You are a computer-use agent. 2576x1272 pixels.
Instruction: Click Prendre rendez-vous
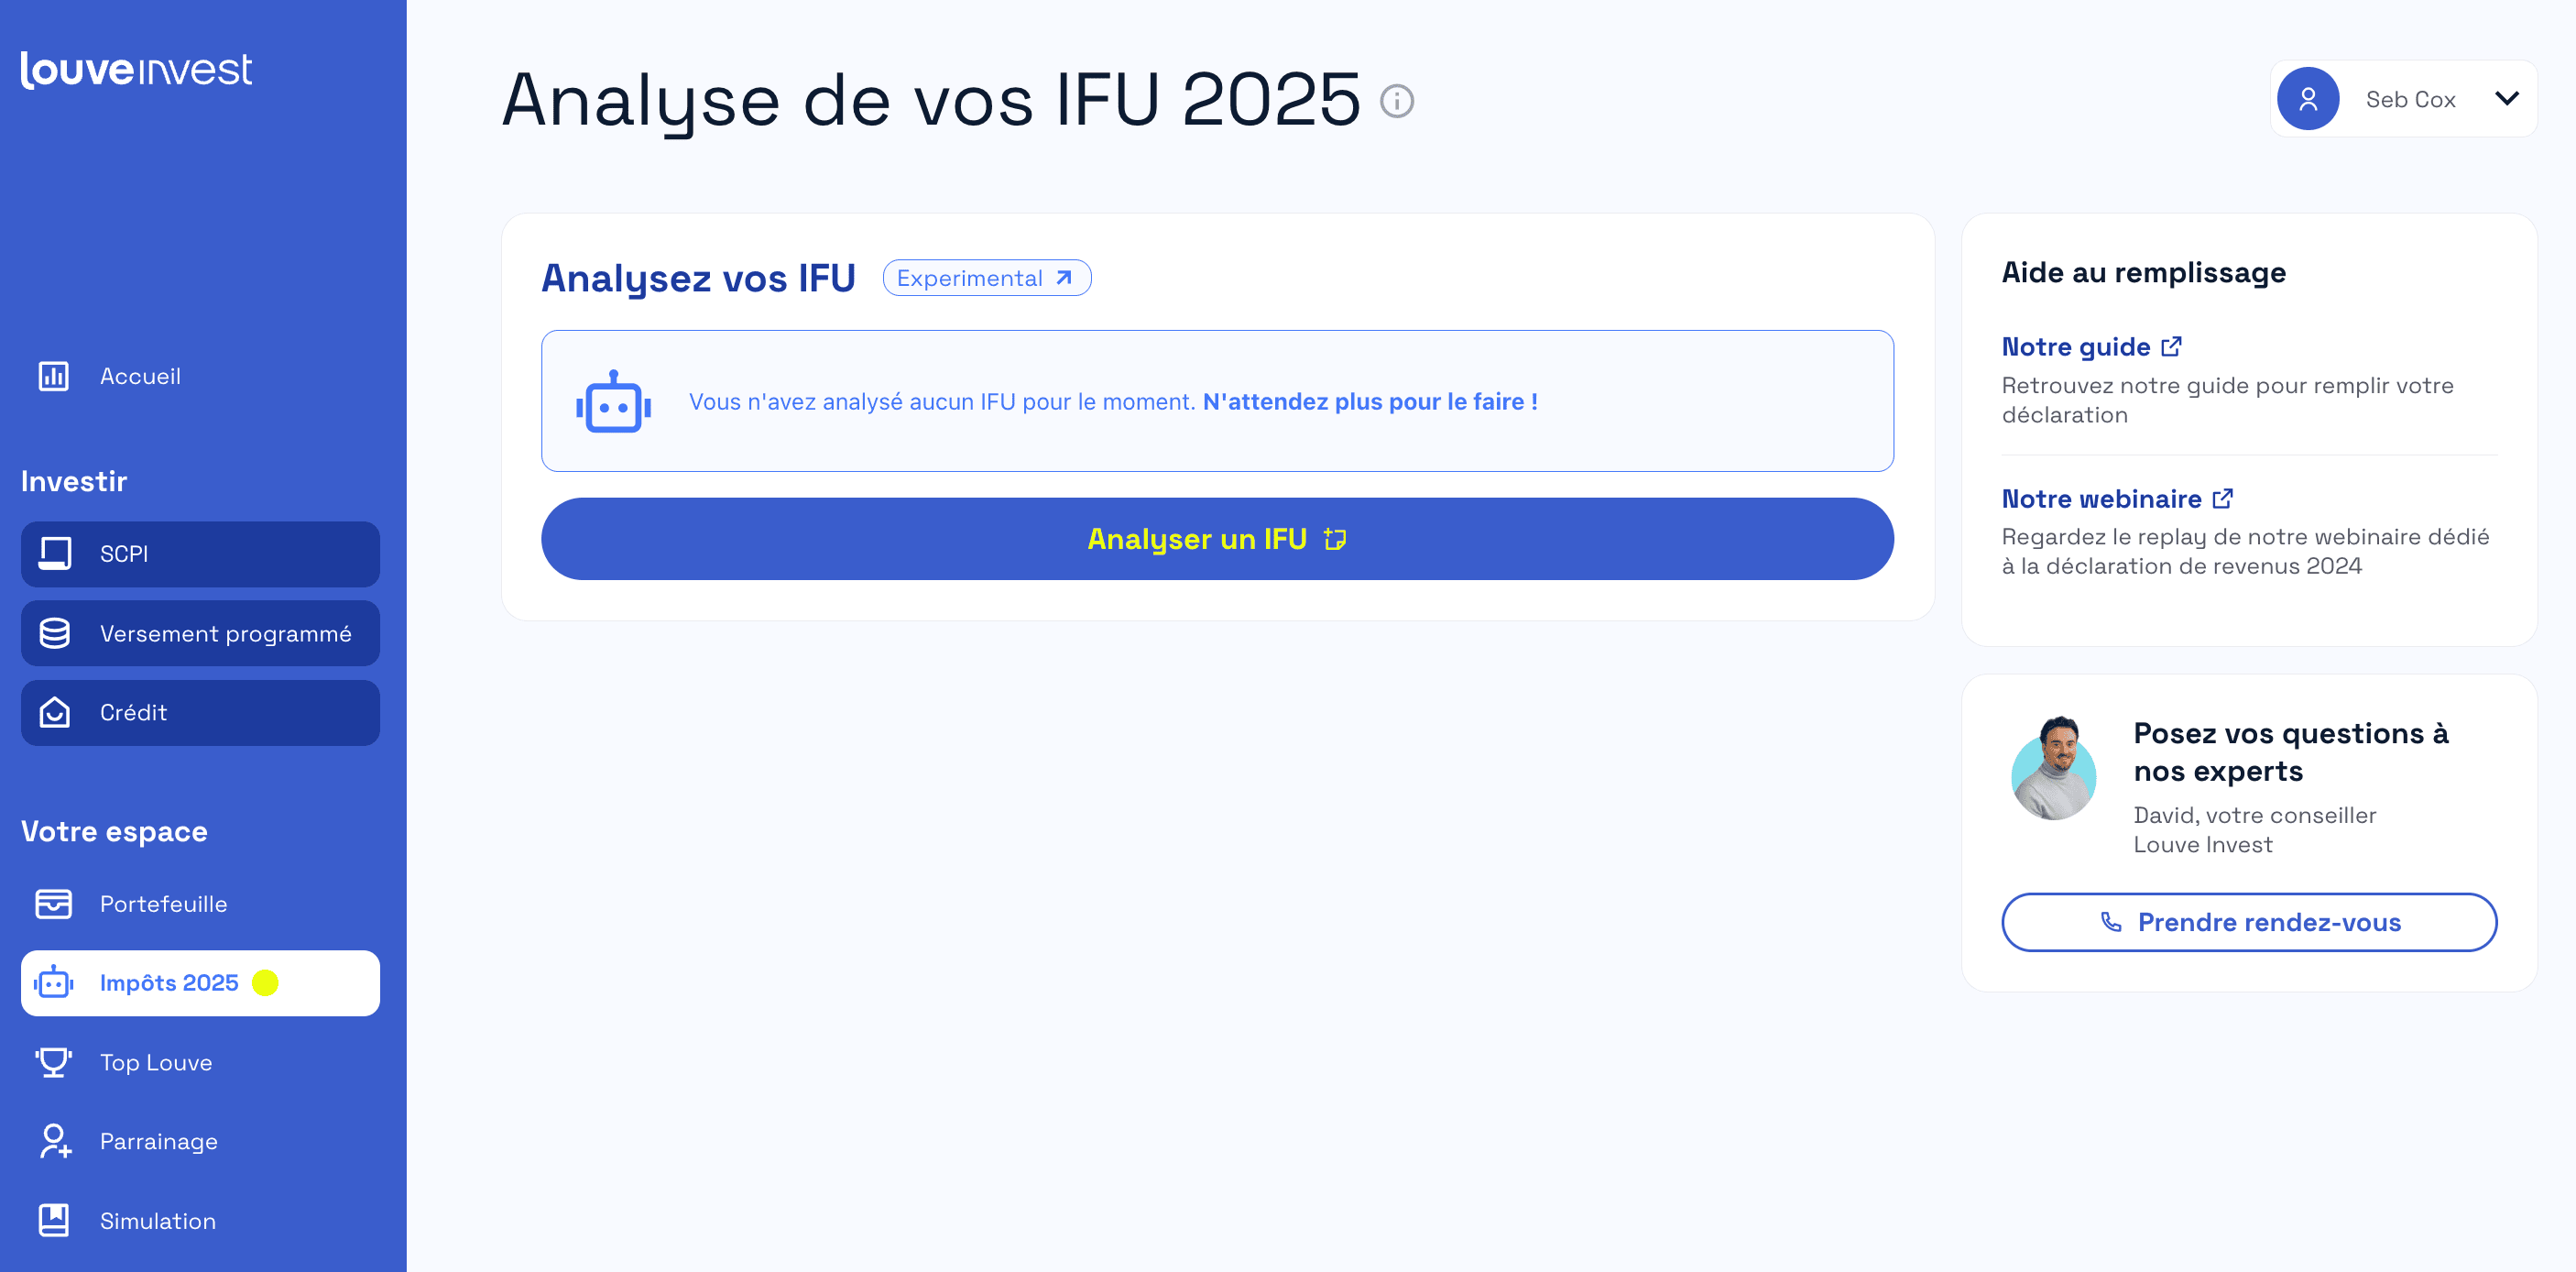pyautogui.click(x=2248, y=922)
